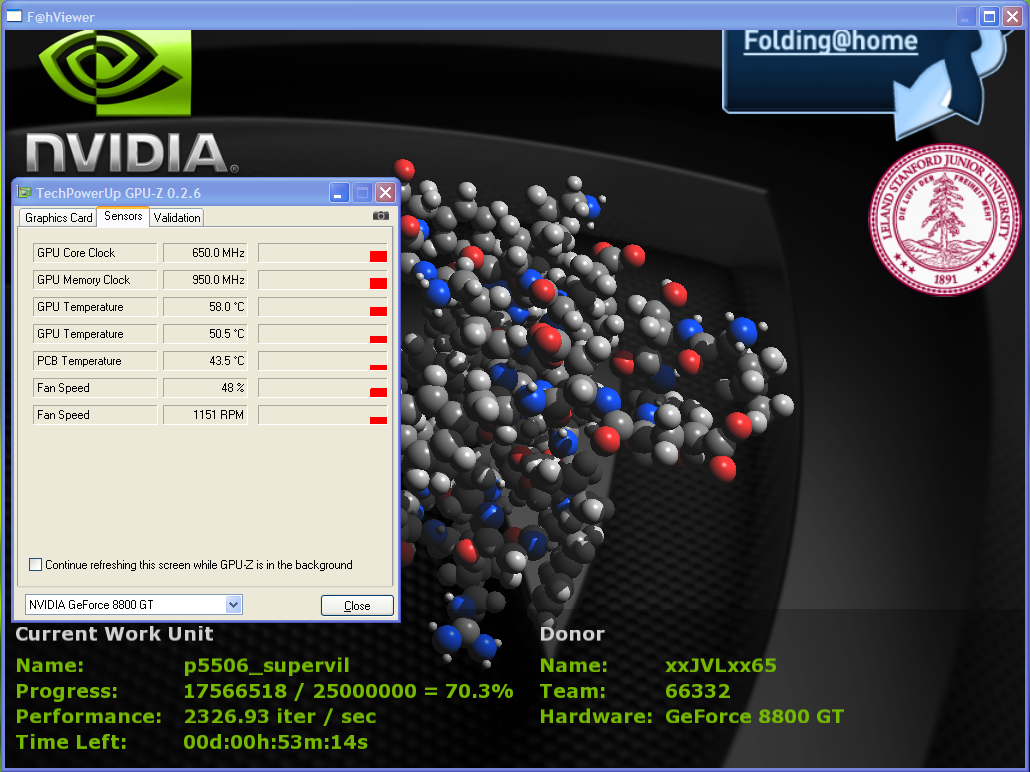Click the PCB Temperature label

coord(95,361)
